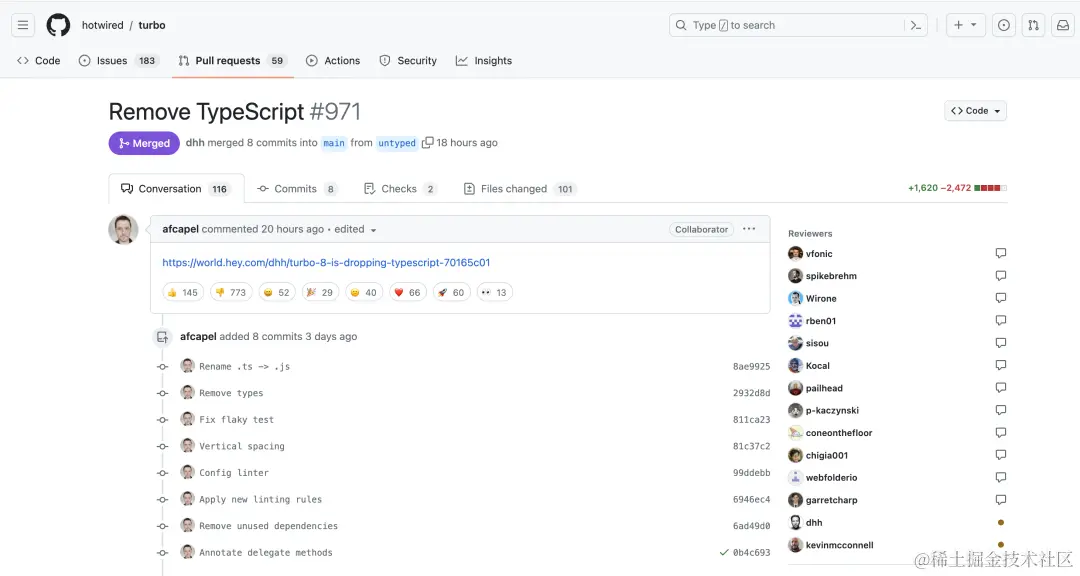Toggle the hooray reaction with 29
1080x576 pixels.
pos(320,292)
